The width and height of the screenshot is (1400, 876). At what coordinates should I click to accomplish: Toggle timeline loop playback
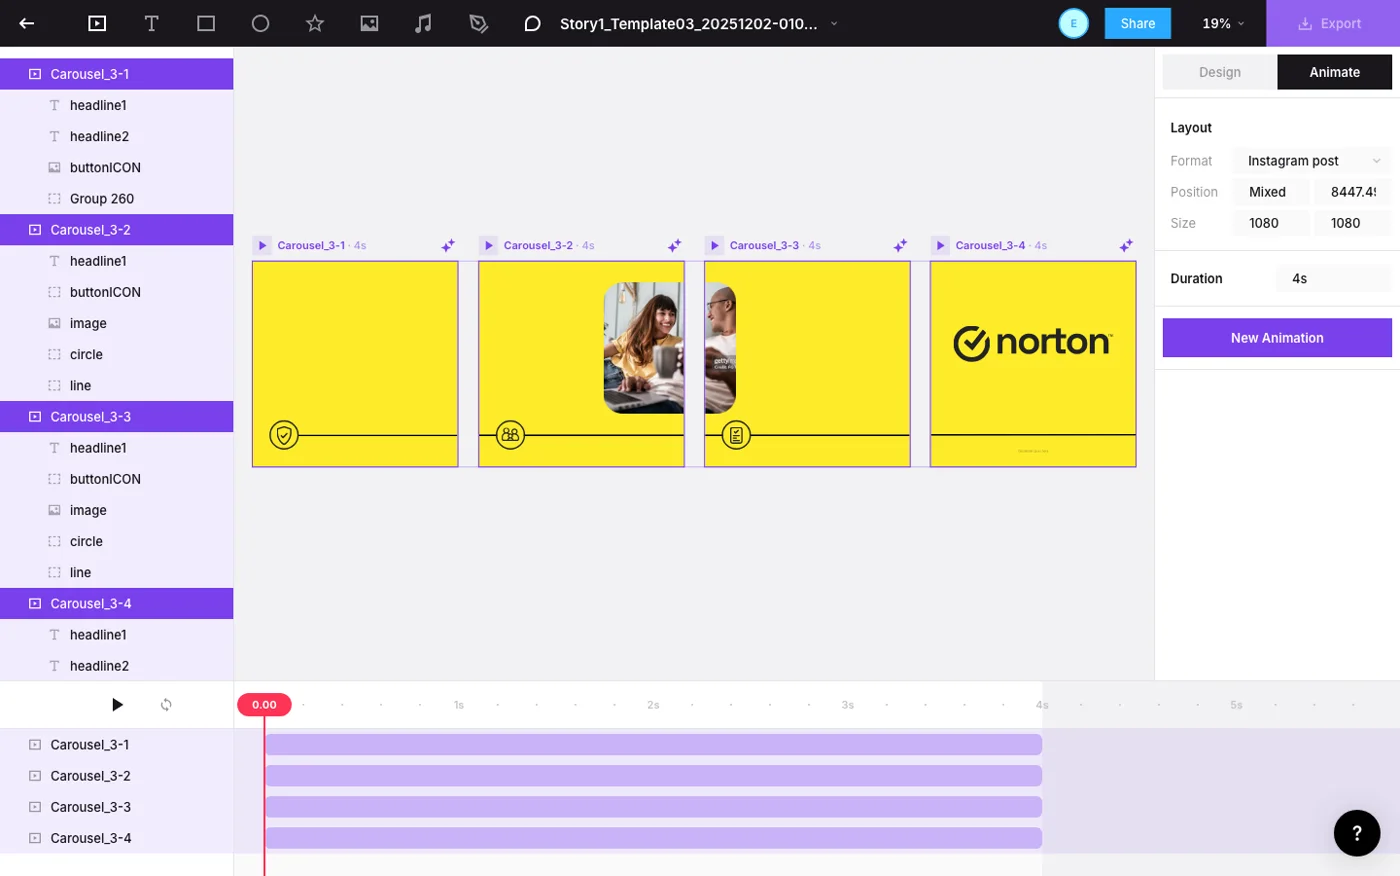[166, 705]
